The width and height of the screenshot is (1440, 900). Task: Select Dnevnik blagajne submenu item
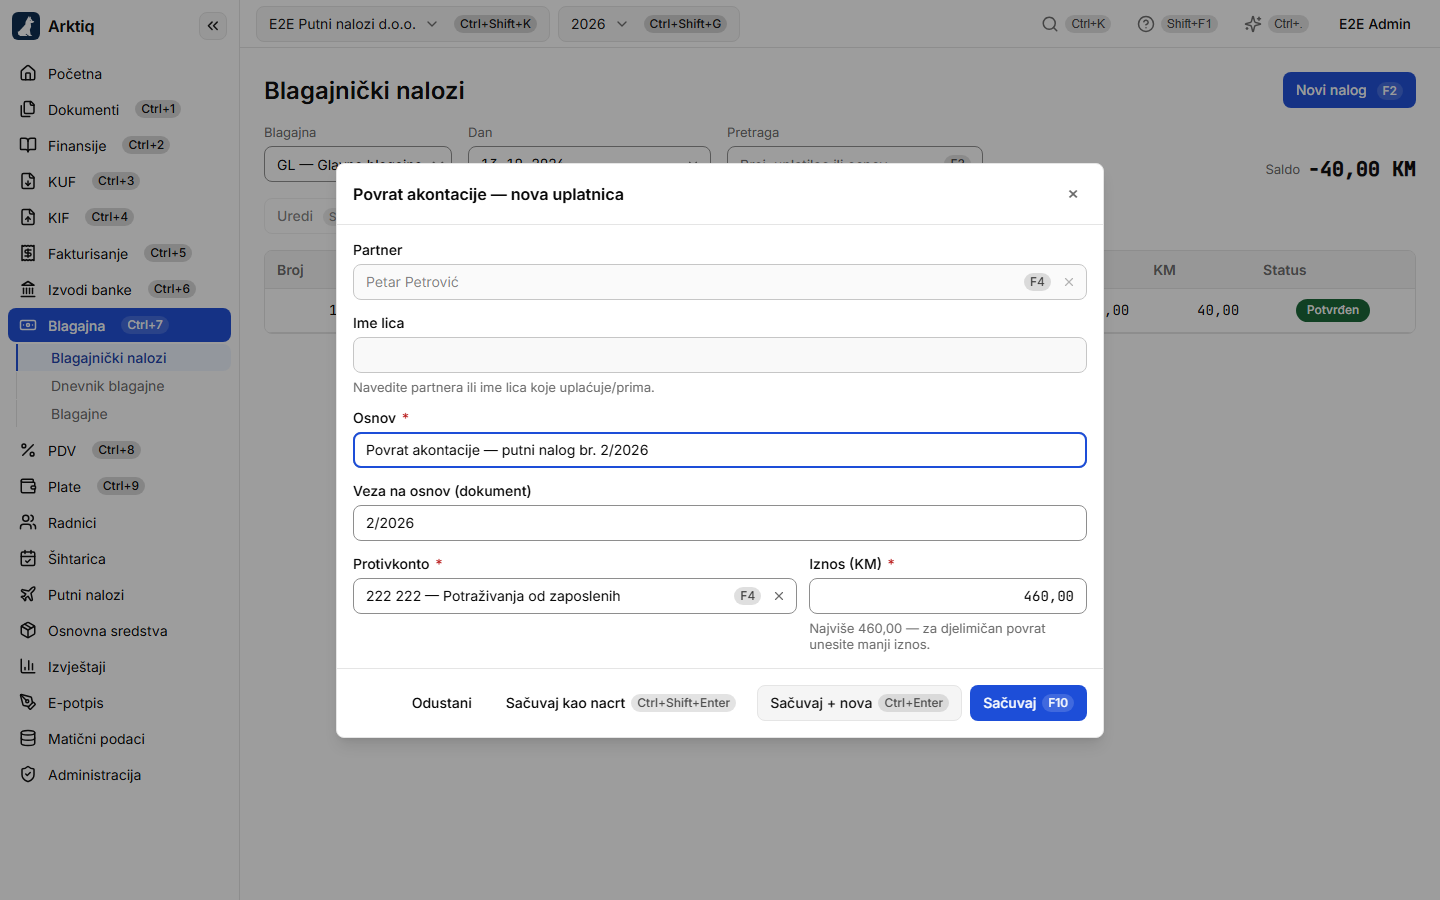pyautogui.click(x=124, y=386)
